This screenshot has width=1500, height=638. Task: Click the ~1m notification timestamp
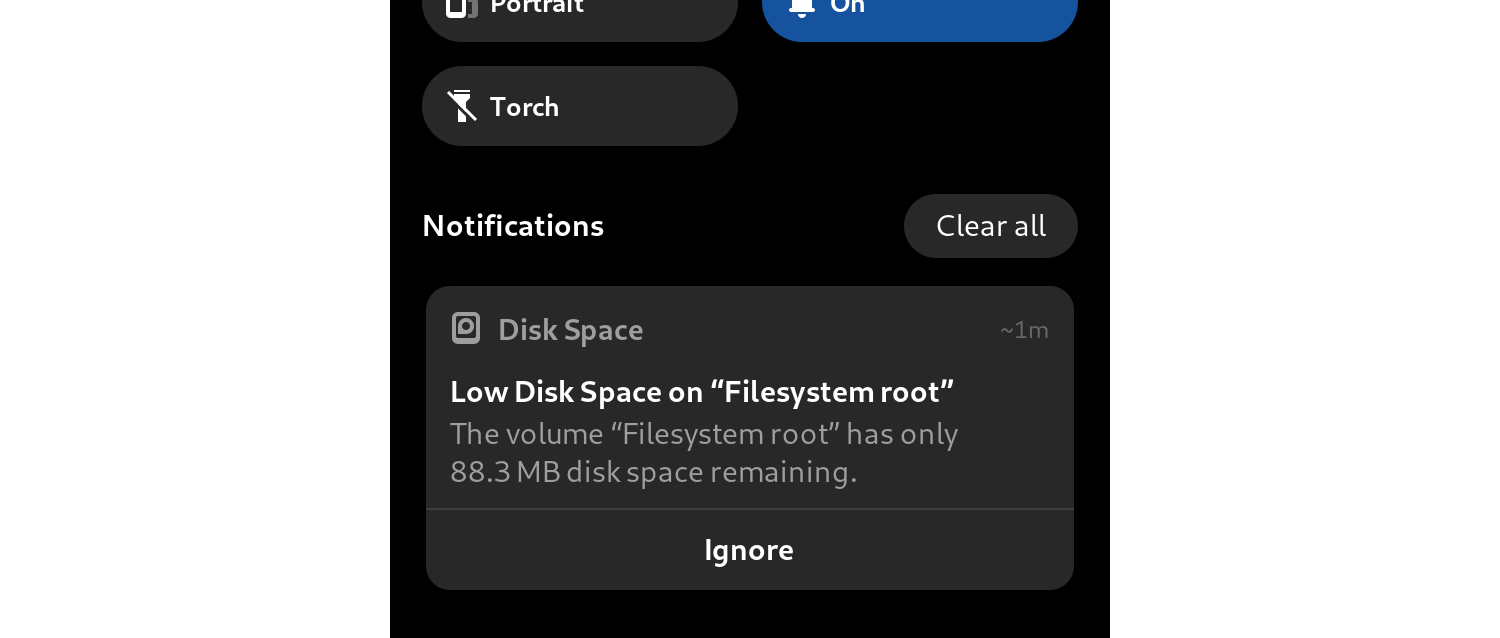[1024, 330]
